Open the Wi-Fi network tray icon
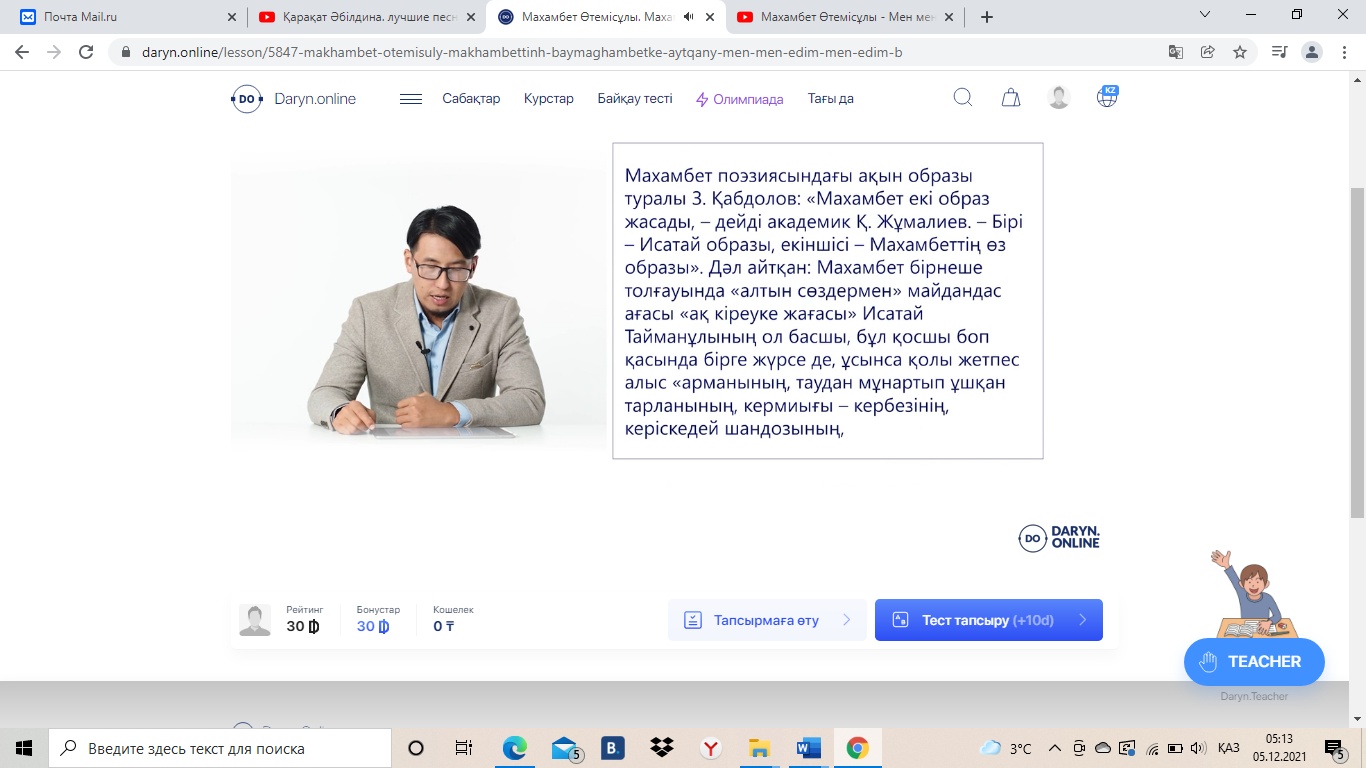The image size is (1366, 768). (x=1152, y=748)
